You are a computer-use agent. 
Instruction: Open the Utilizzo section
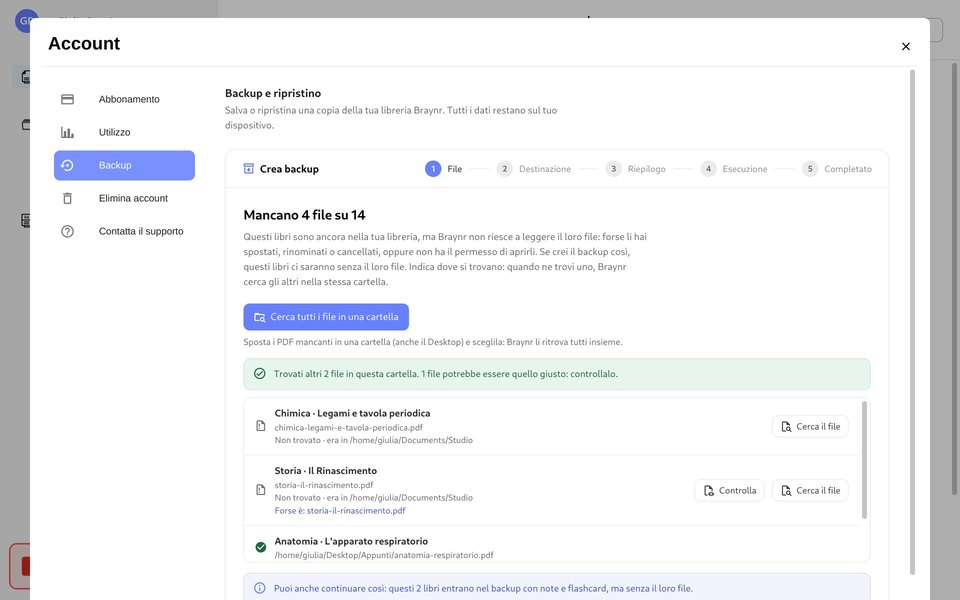pyautogui.click(x=124, y=132)
